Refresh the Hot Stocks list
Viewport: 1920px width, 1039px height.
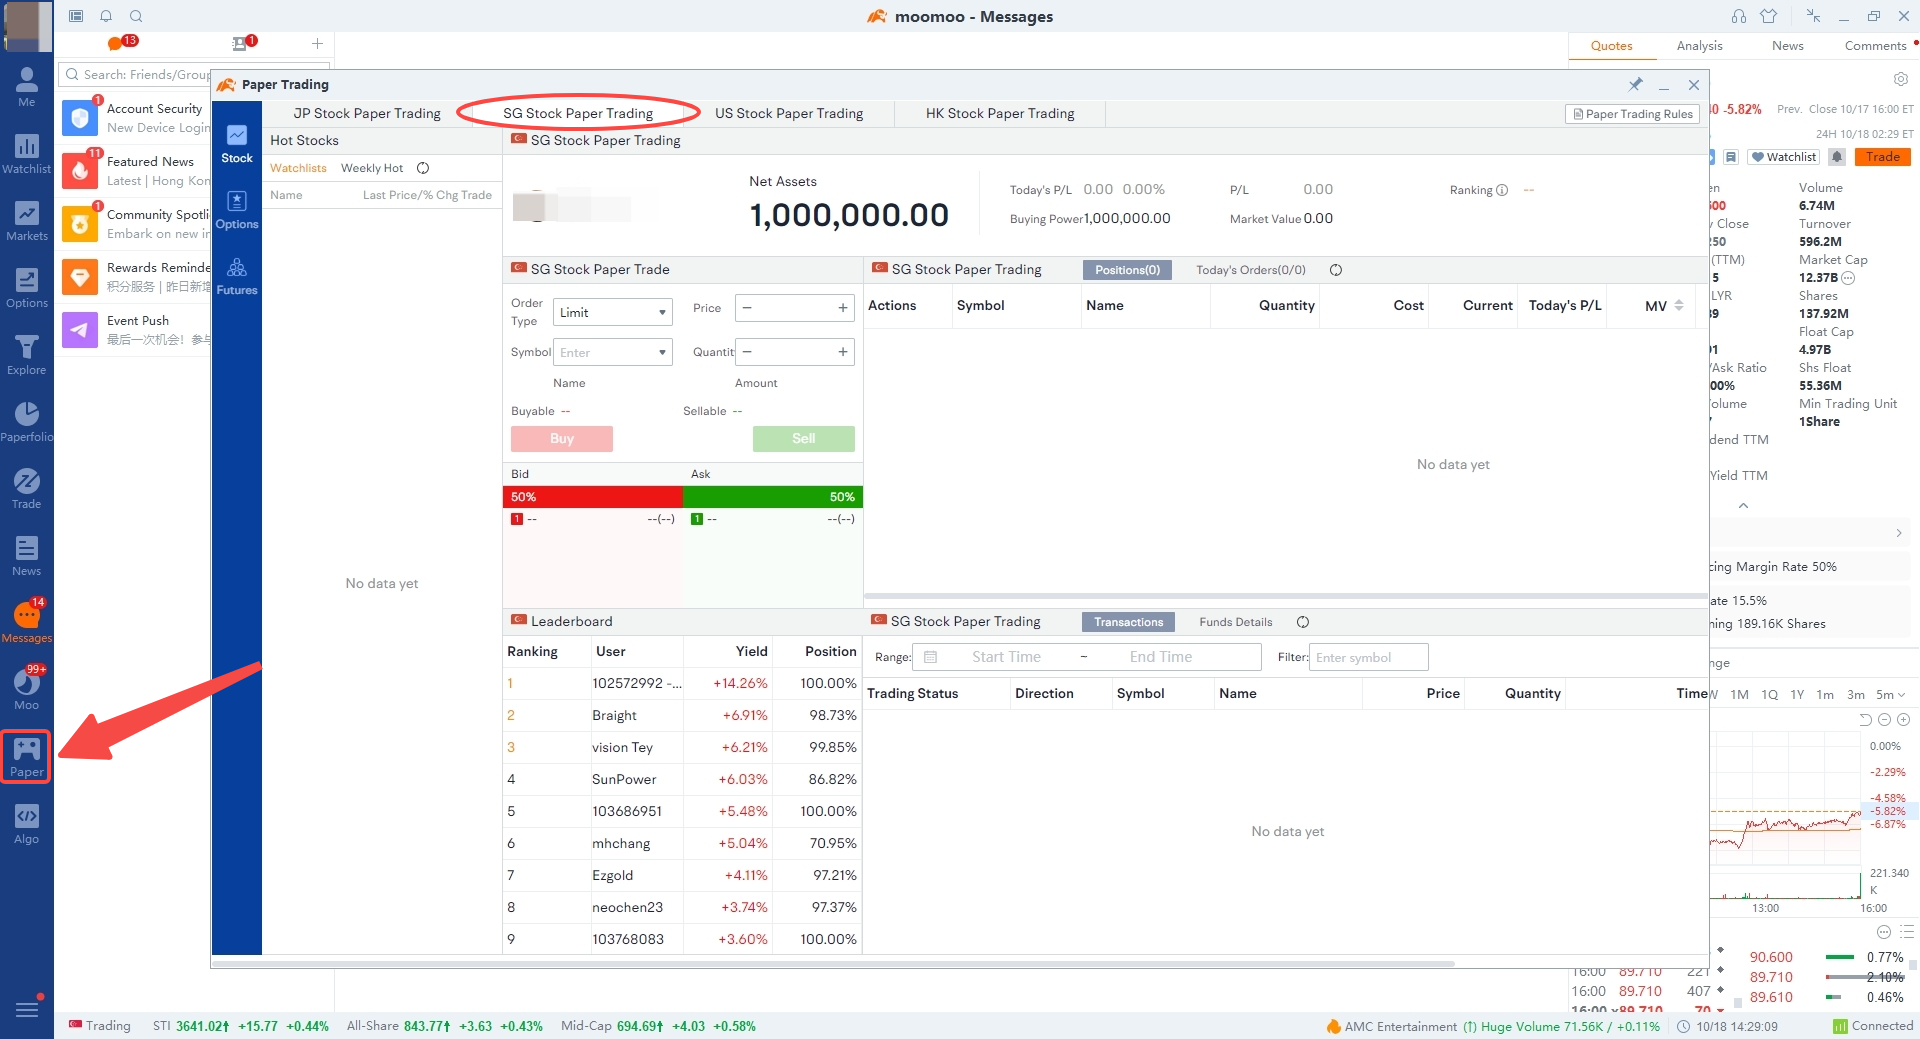click(x=423, y=168)
